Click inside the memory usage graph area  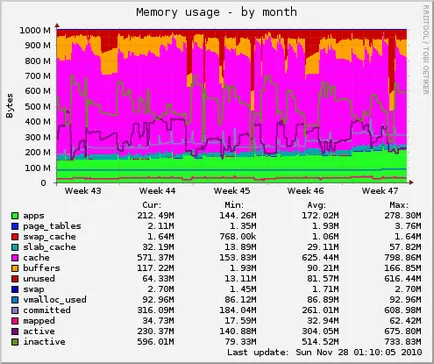click(x=232, y=106)
